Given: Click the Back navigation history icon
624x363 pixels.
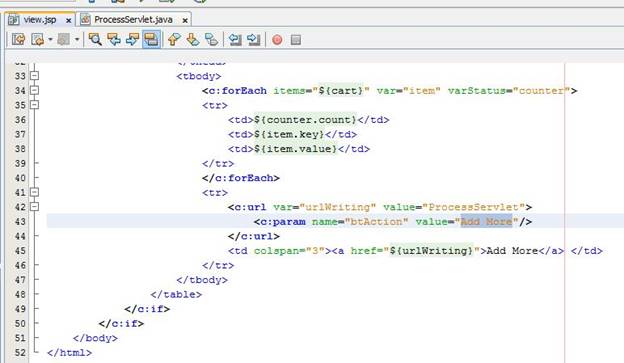Looking at the screenshot, I should (38, 39).
